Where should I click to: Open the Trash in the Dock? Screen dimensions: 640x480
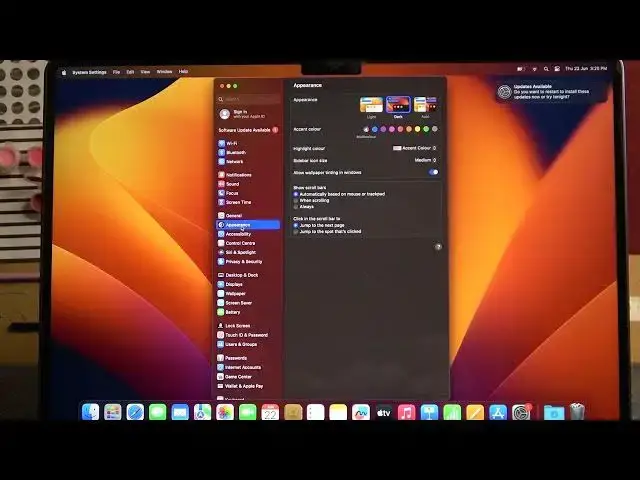tap(577, 412)
